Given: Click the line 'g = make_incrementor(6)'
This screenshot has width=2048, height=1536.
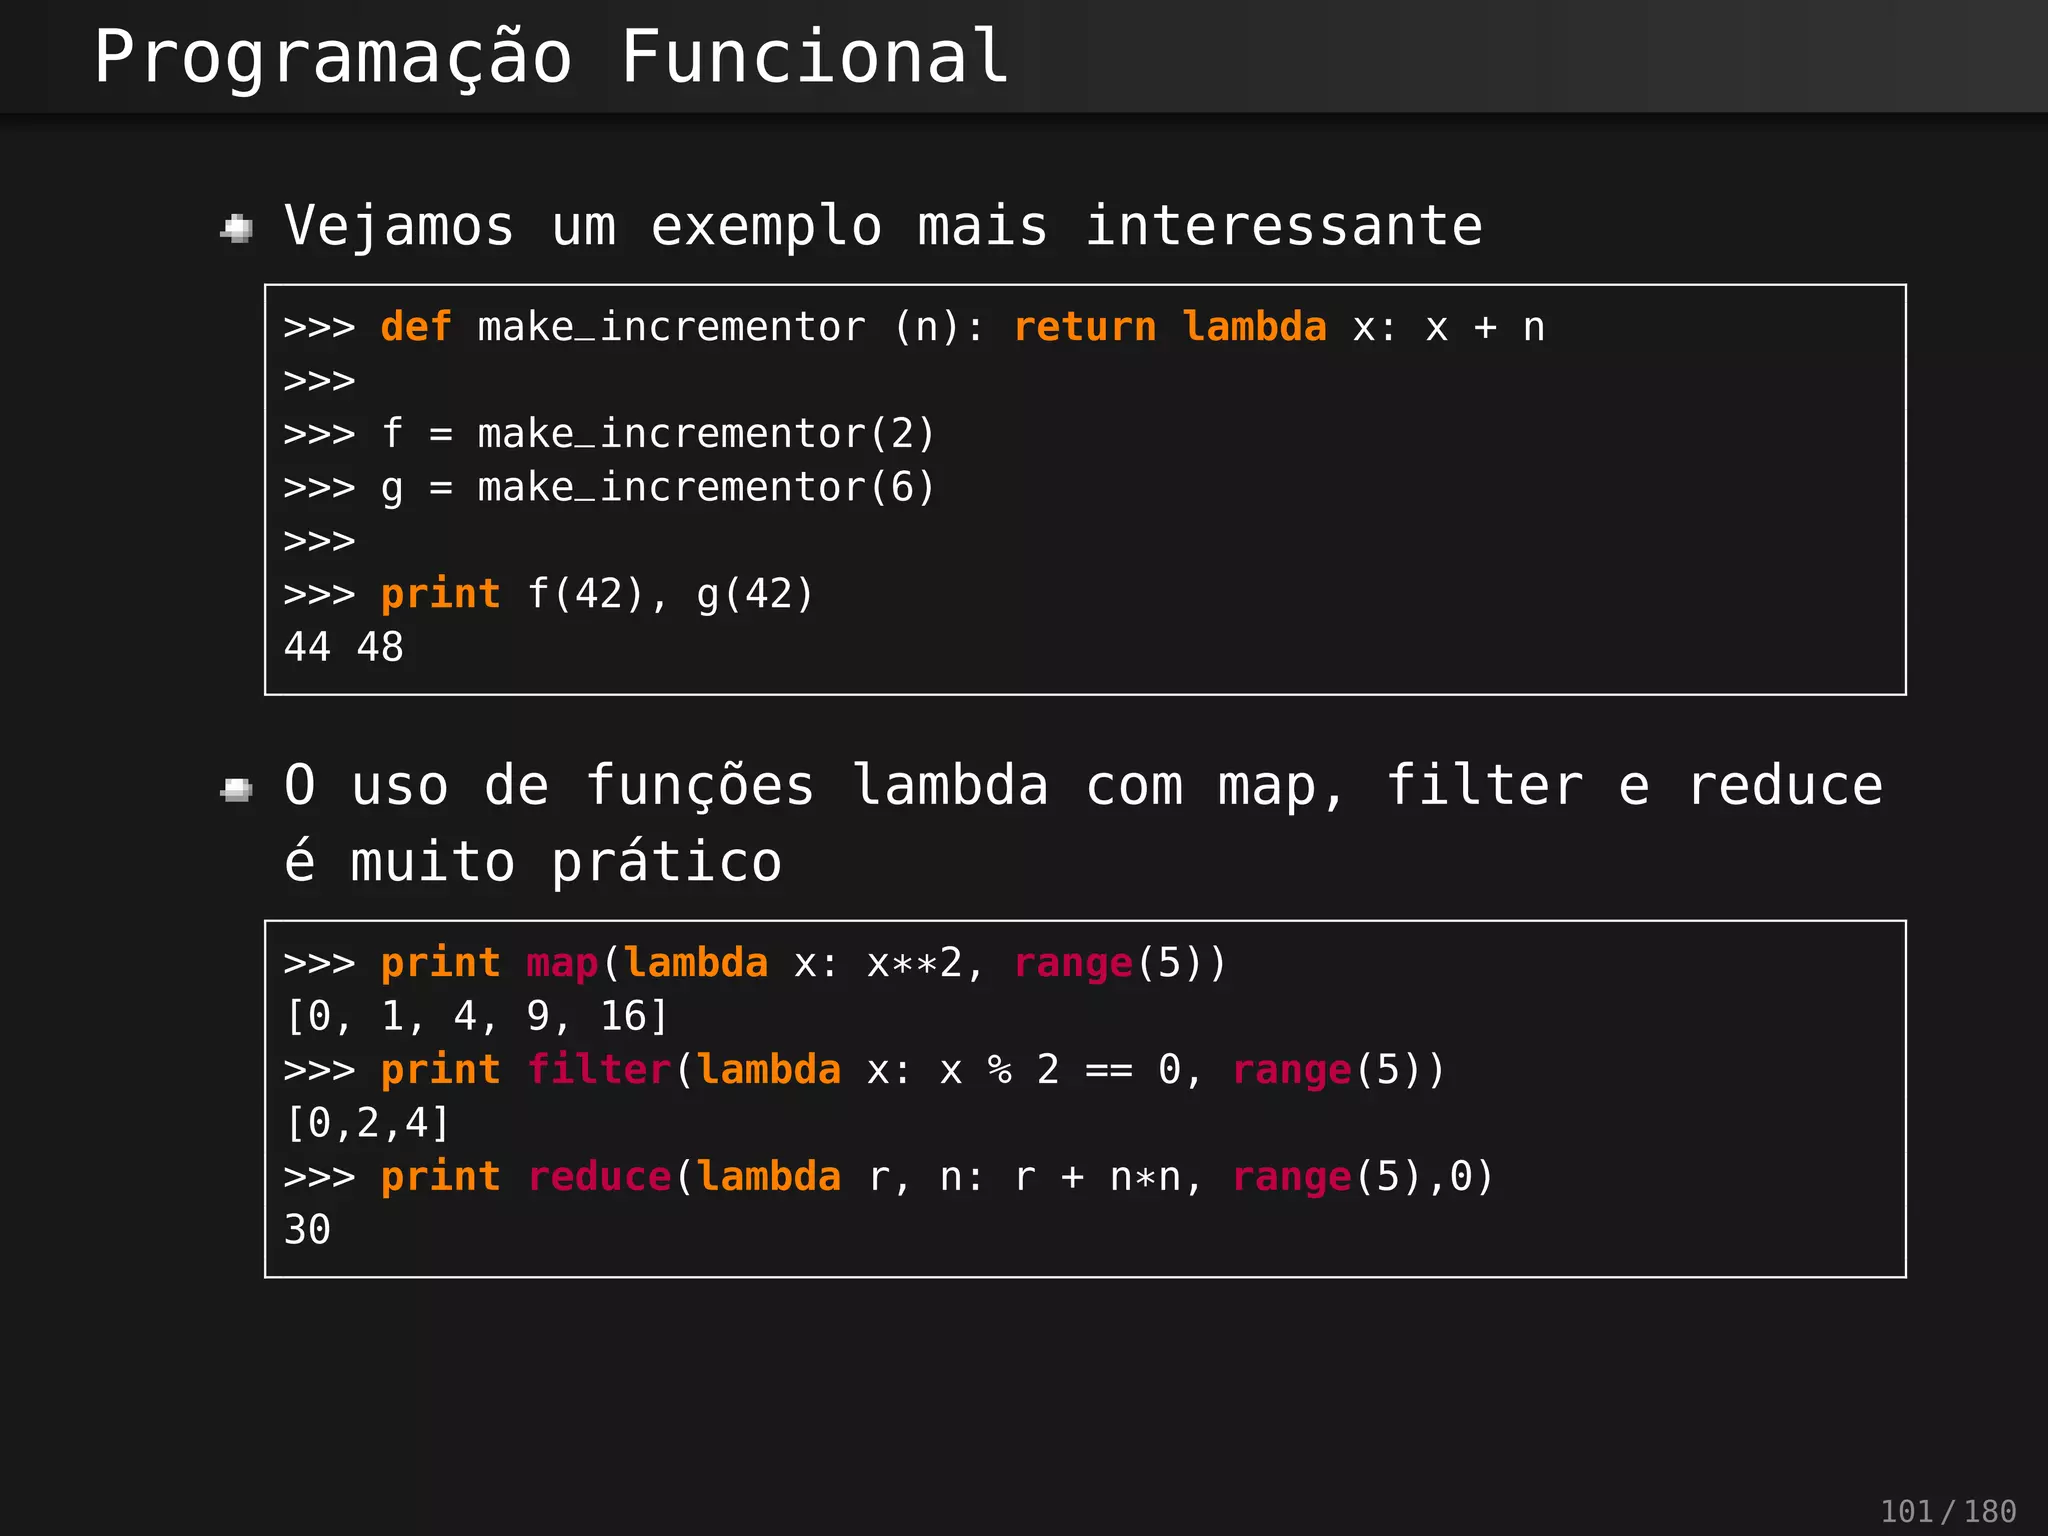Looking at the screenshot, I should point(609,488).
